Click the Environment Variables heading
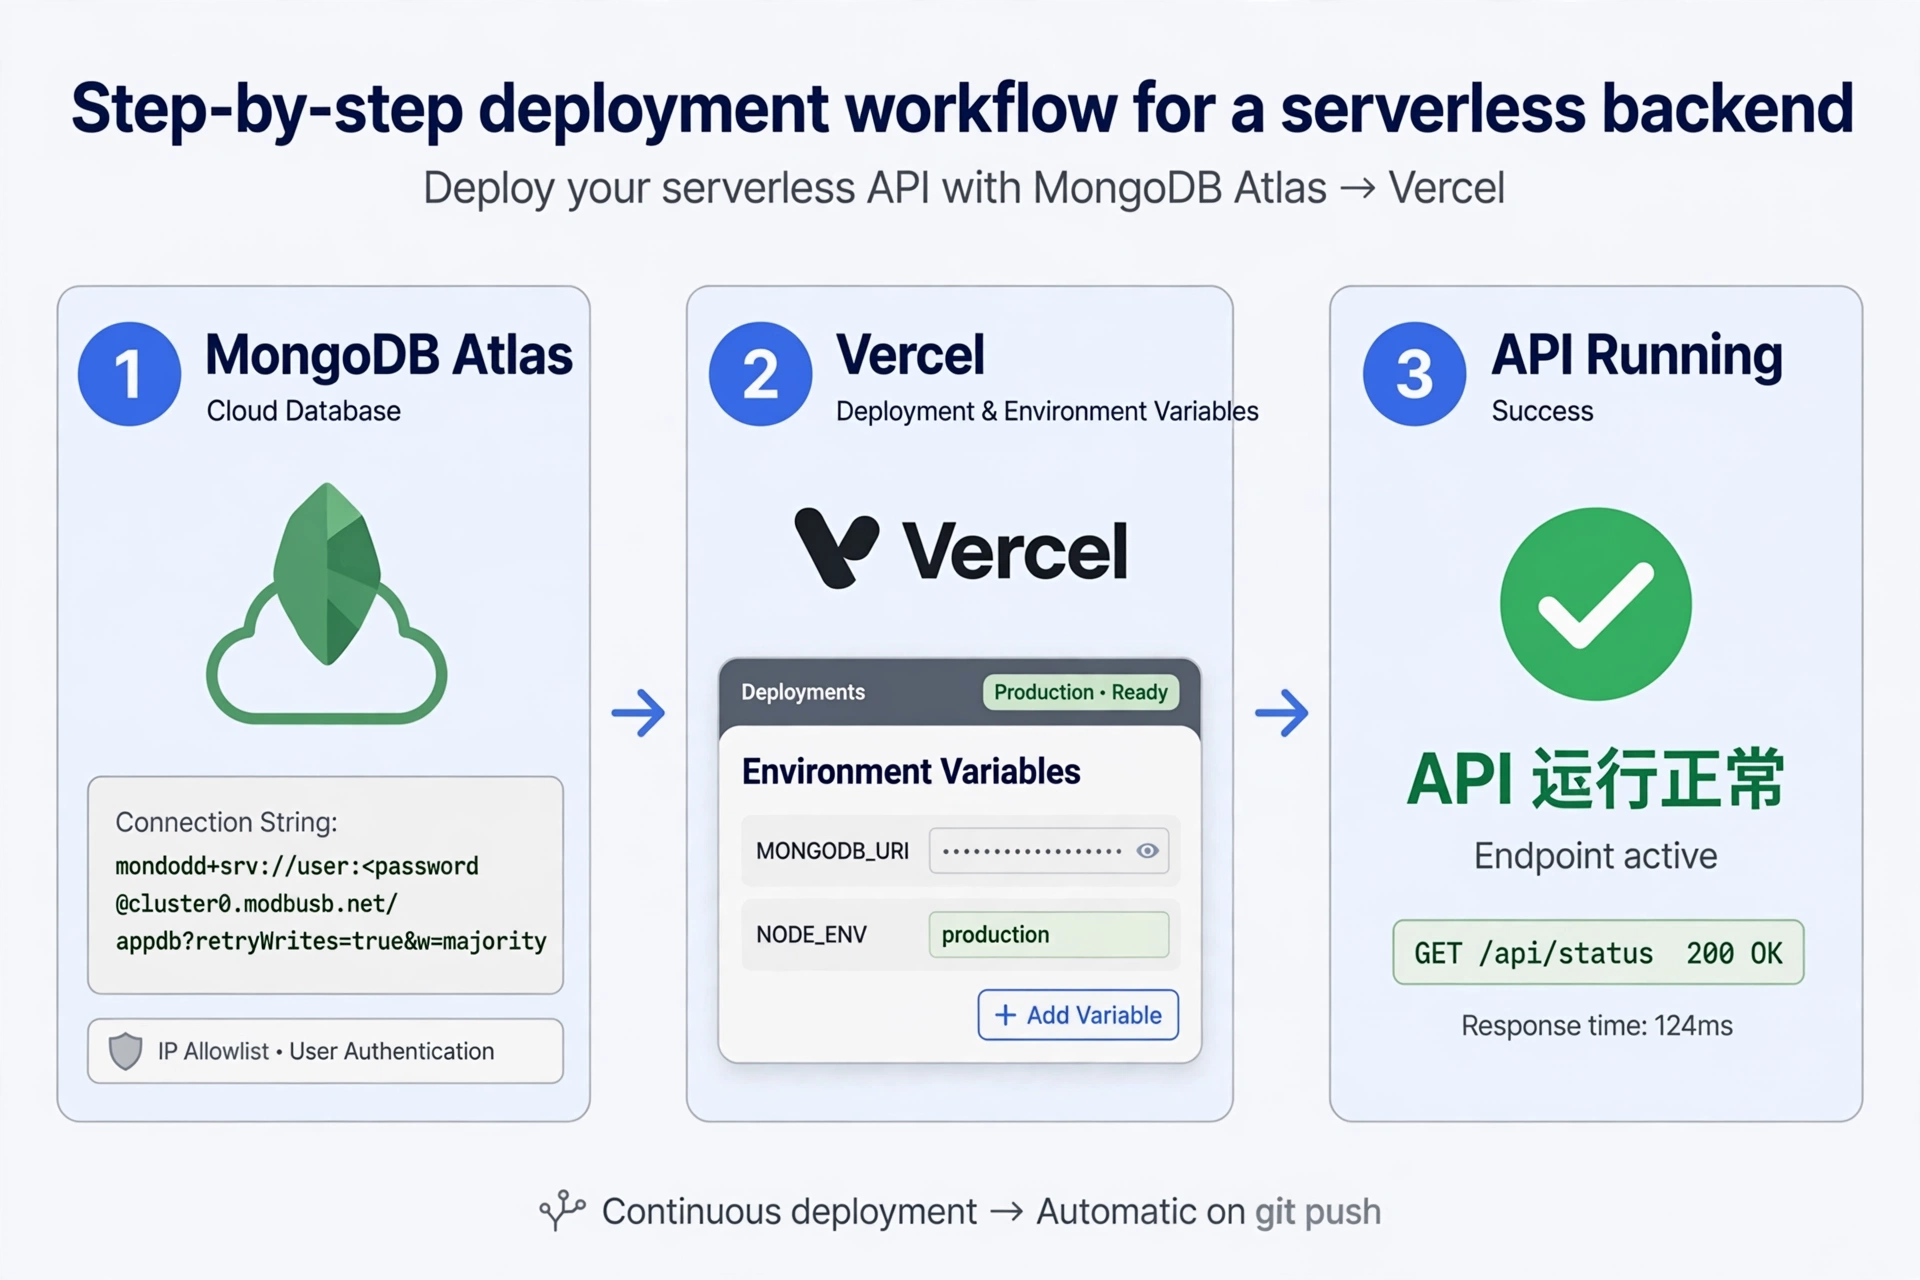 click(x=911, y=772)
